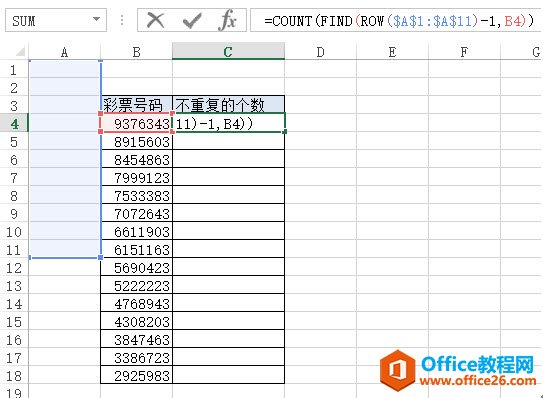Click cell containing 8454863
The image size is (543, 398).
[136, 160]
